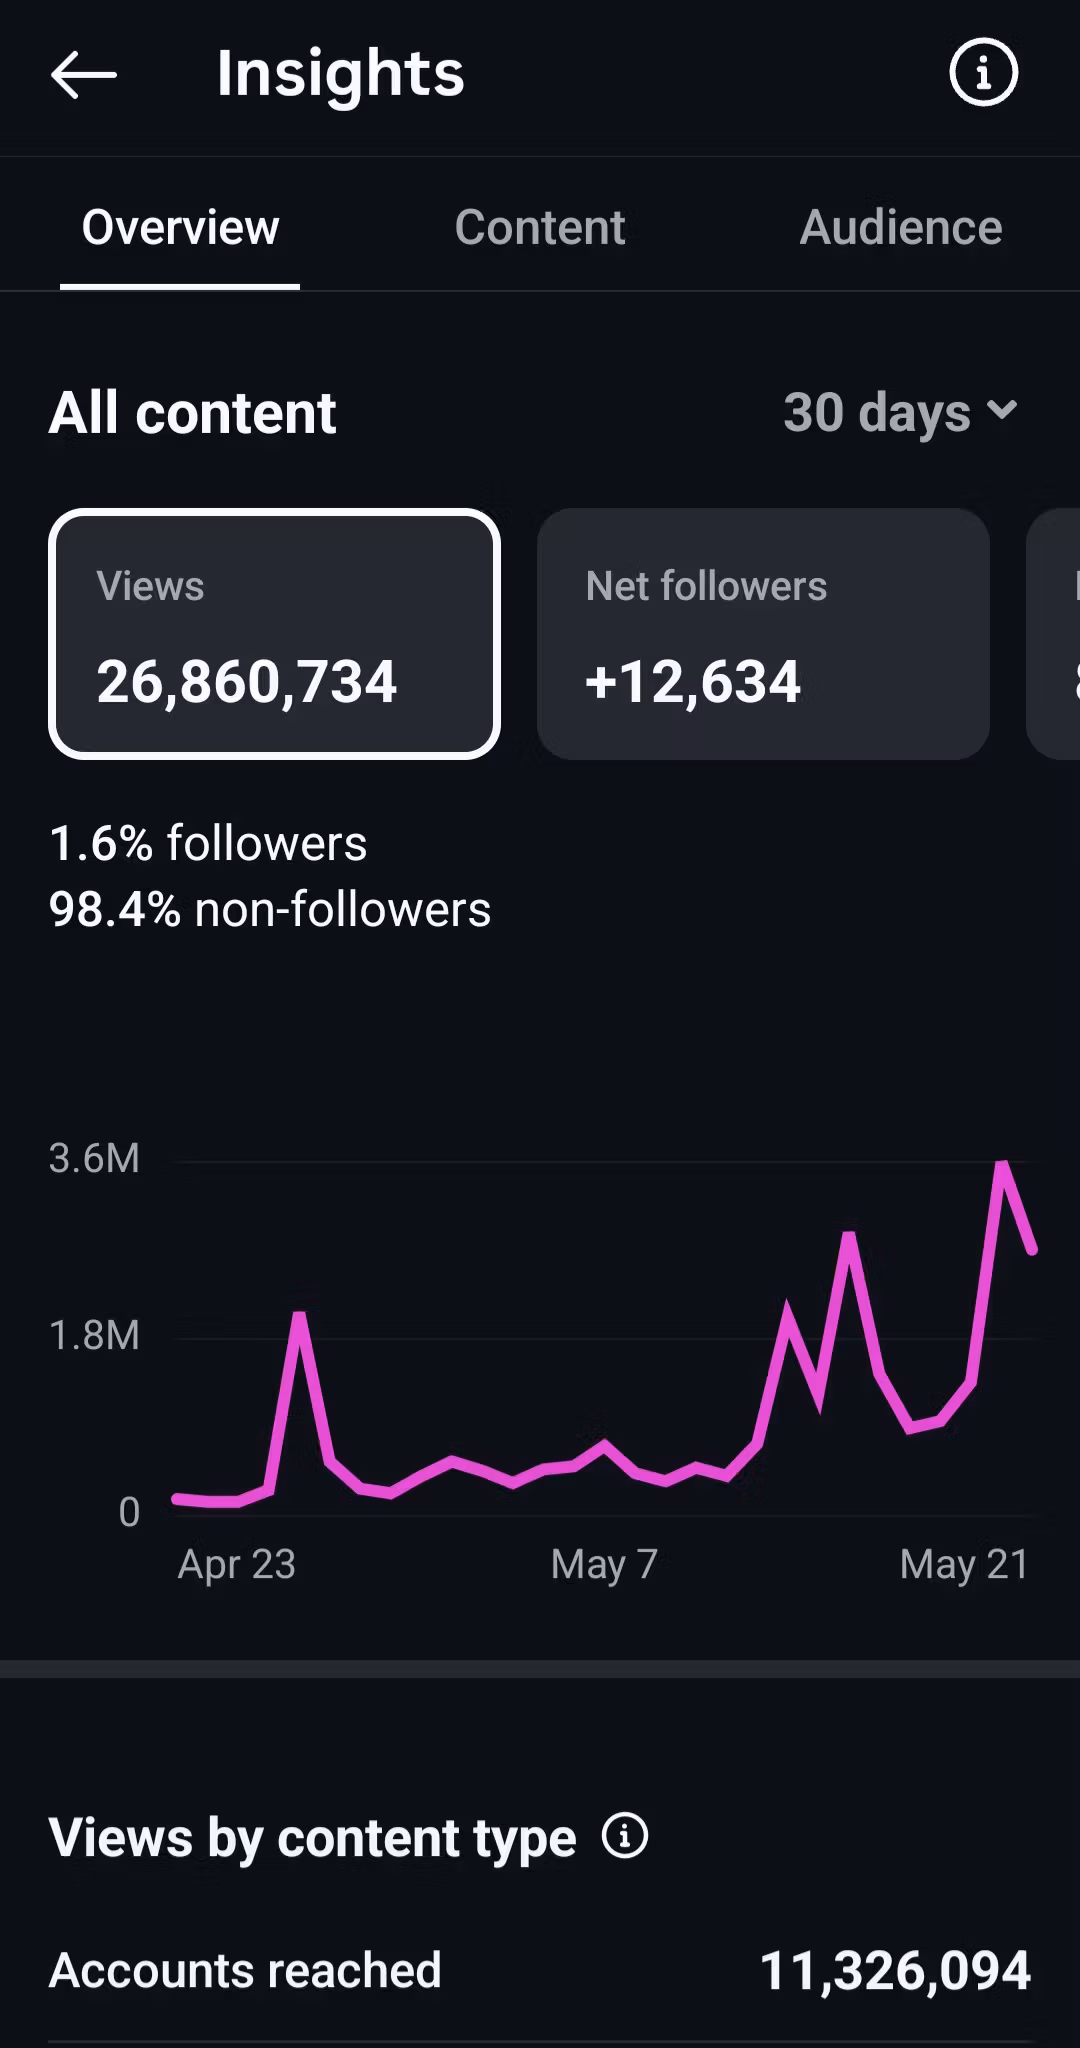The width and height of the screenshot is (1080, 2048).
Task: Tap the back arrow icon
Action: [84, 75]
